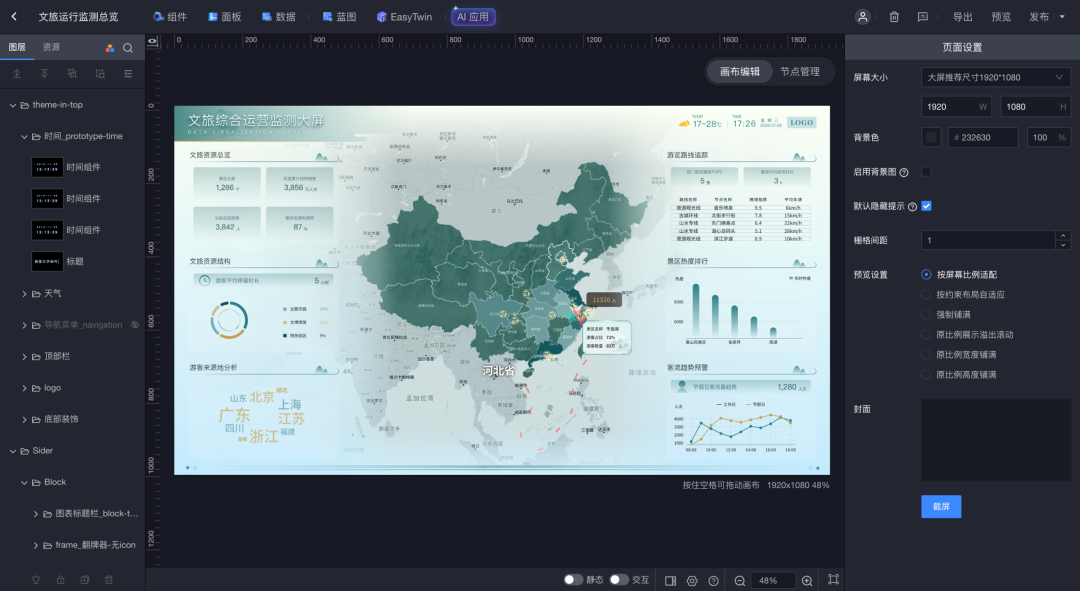Search layers with the magnifier icon

coord(128,48)
